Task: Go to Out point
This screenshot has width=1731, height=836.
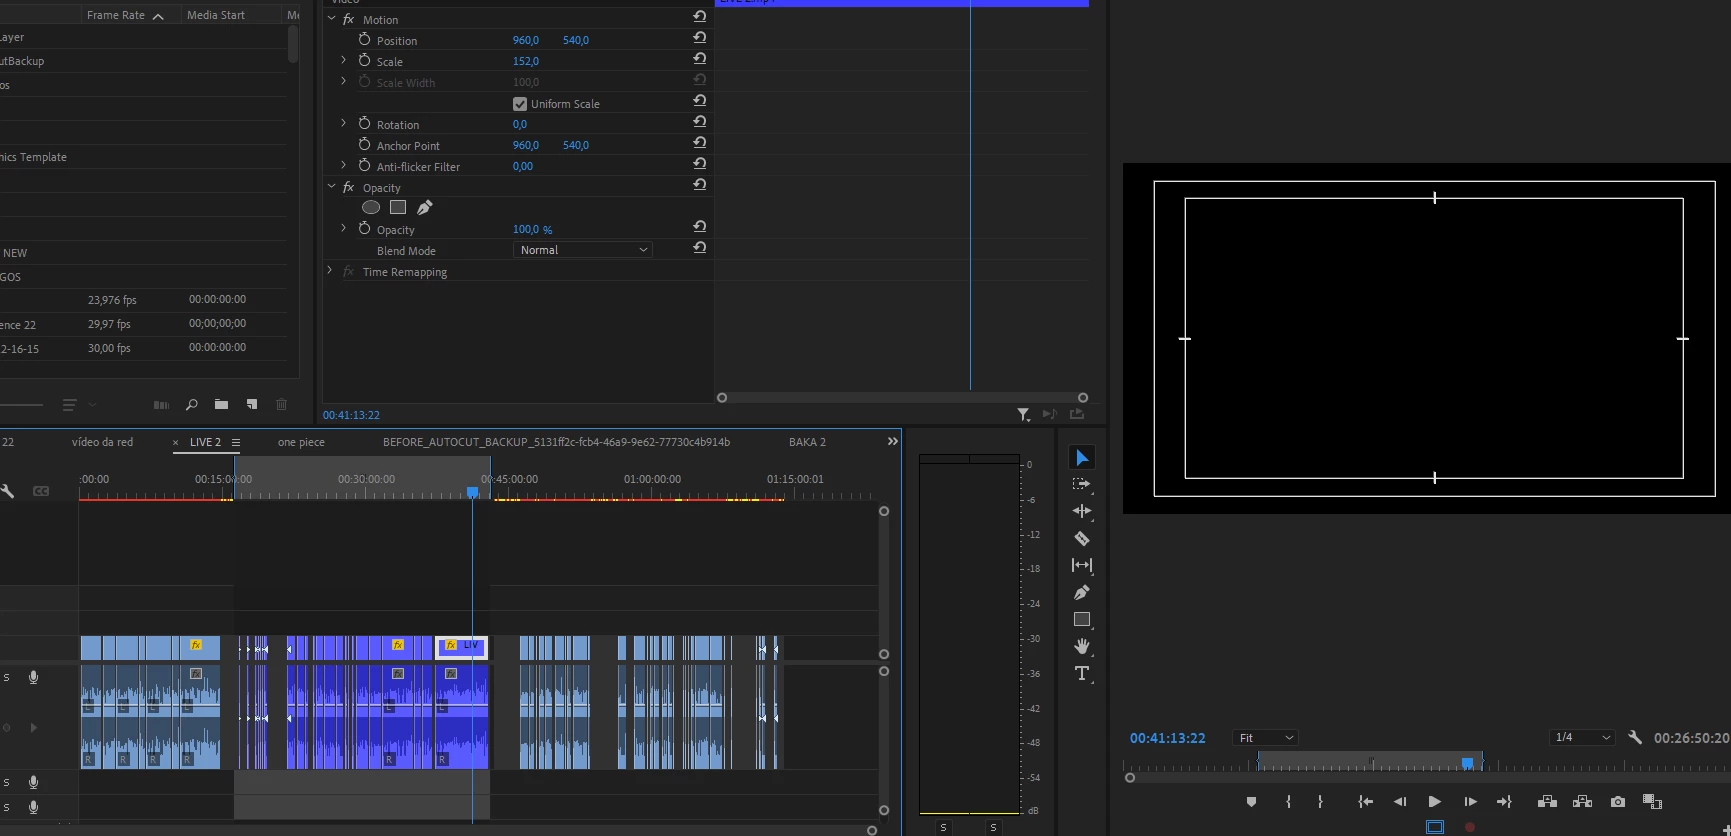Action: (1504, 802)
